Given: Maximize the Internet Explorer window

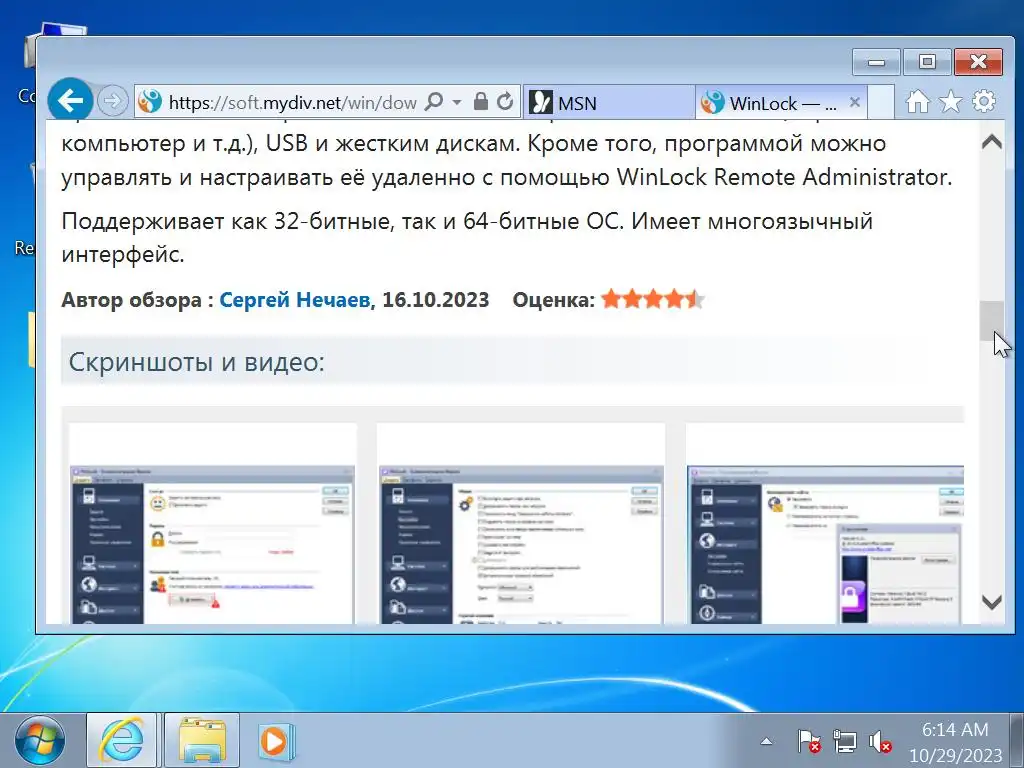Looking at the screenshot, I should click(927, 62).
